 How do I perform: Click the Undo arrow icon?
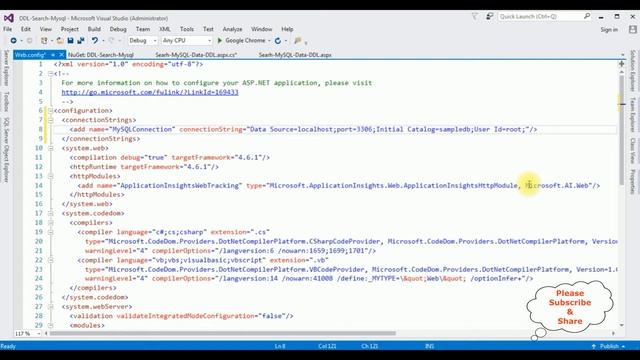(x=95, y=40)
